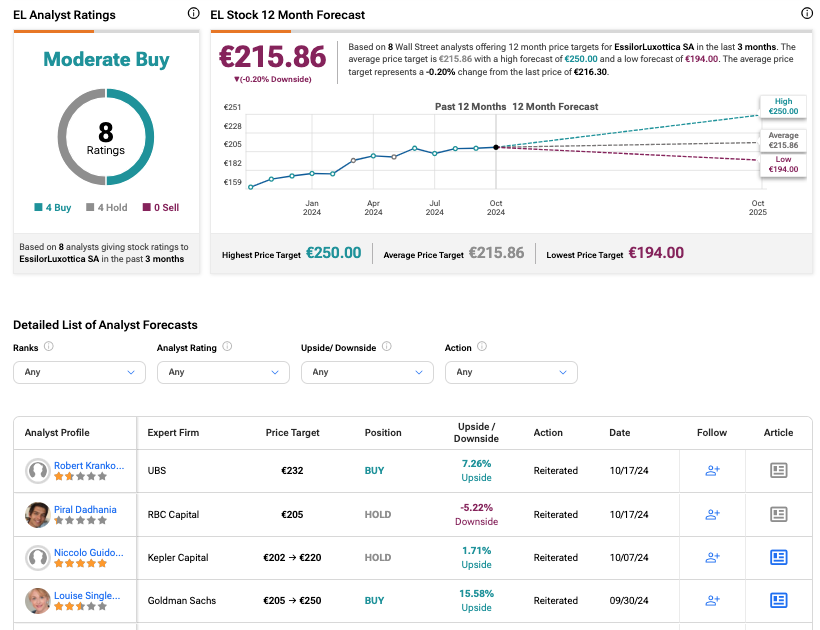Follow Louise Singlehurst from Goldman Sachs
The image size is (820, 630).
713,600
